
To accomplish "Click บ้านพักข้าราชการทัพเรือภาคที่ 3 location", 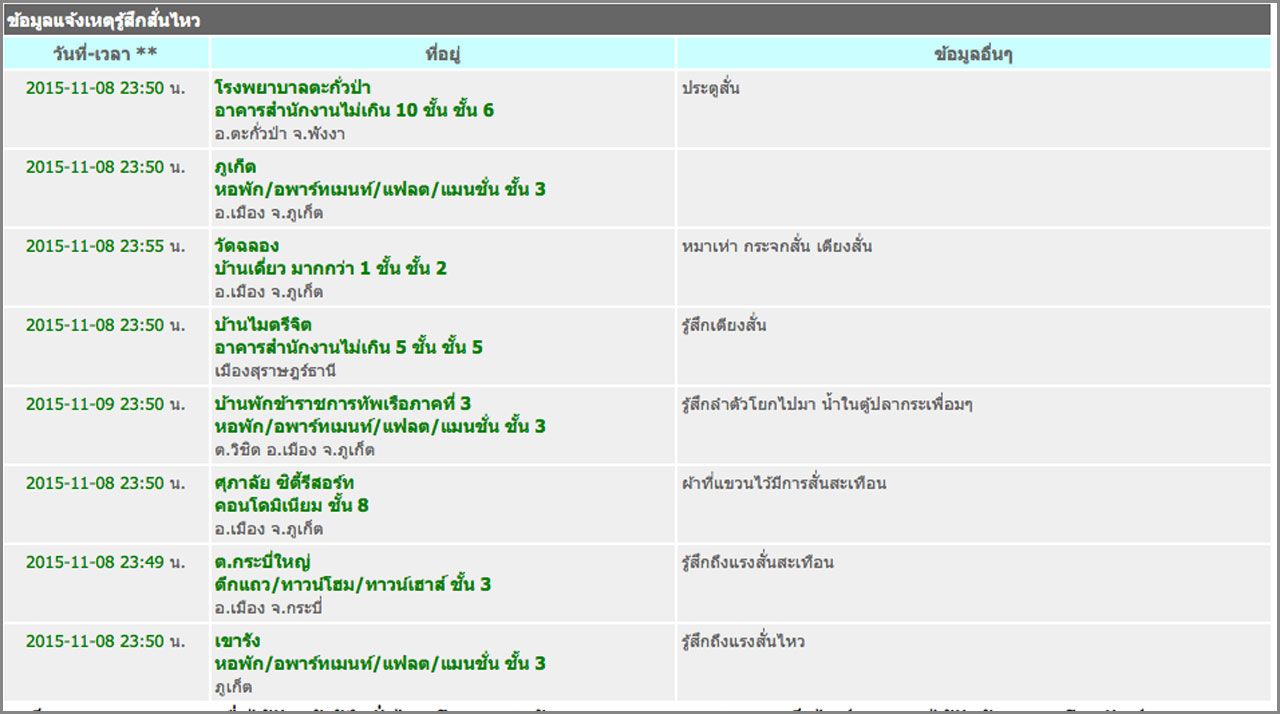I will tap(342, 404).
